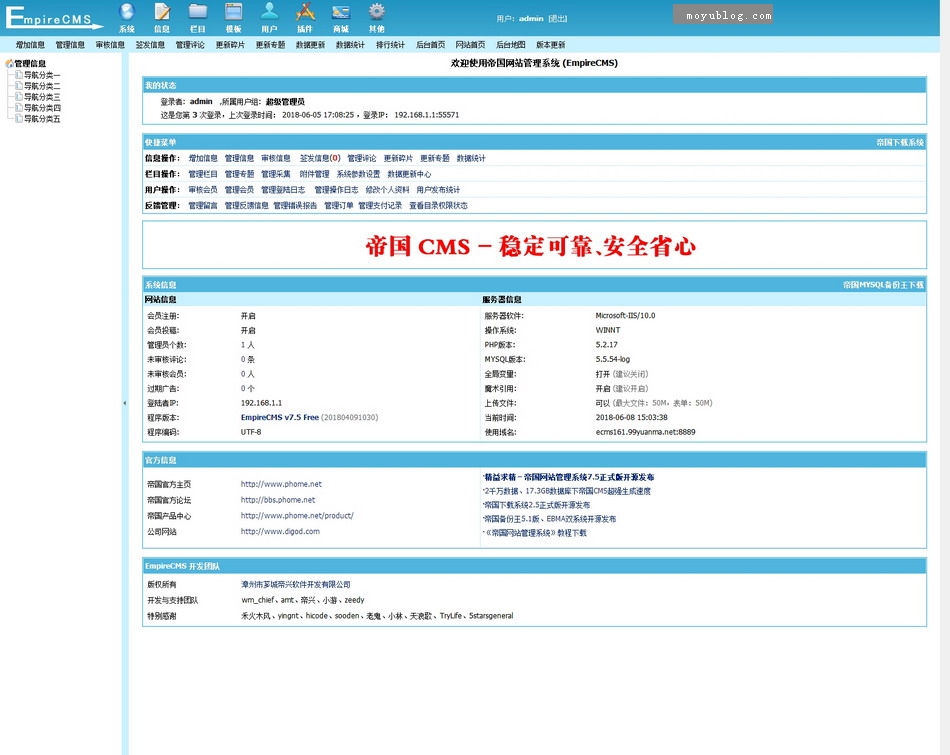The height and width of the screenshot is (755, 950).
Task: Open the 信息 (Info) notepad icon menu
Action: point(162,18)
